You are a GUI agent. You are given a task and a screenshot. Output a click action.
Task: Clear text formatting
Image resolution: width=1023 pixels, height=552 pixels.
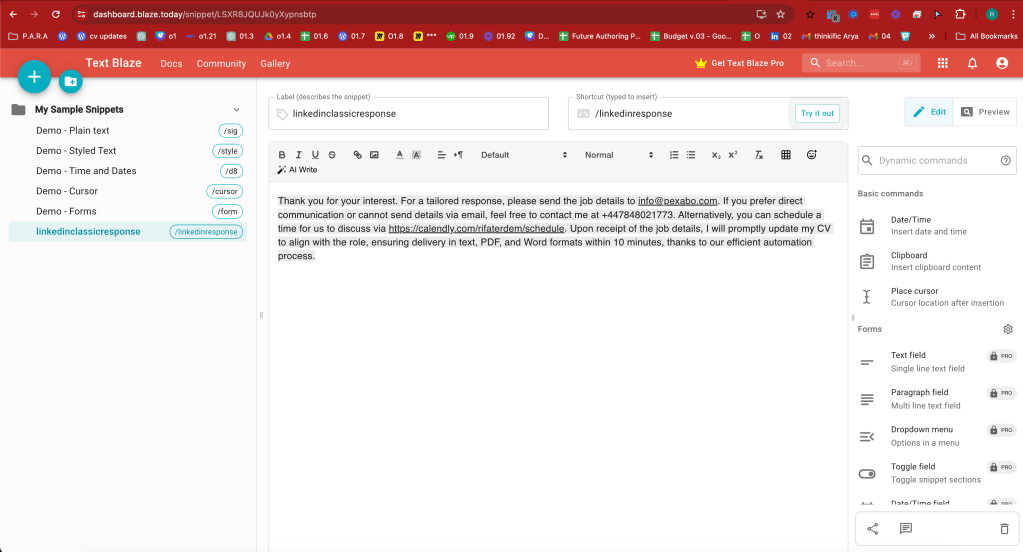[x=759, y=155]
